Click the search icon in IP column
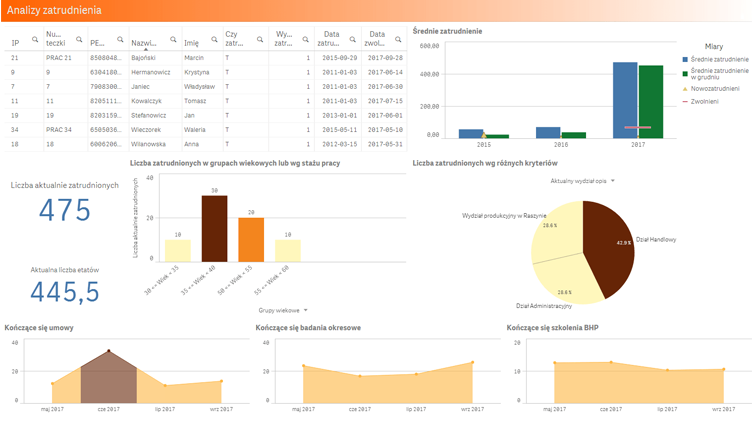This screenshot has height=429, width=753. [35, 39]
